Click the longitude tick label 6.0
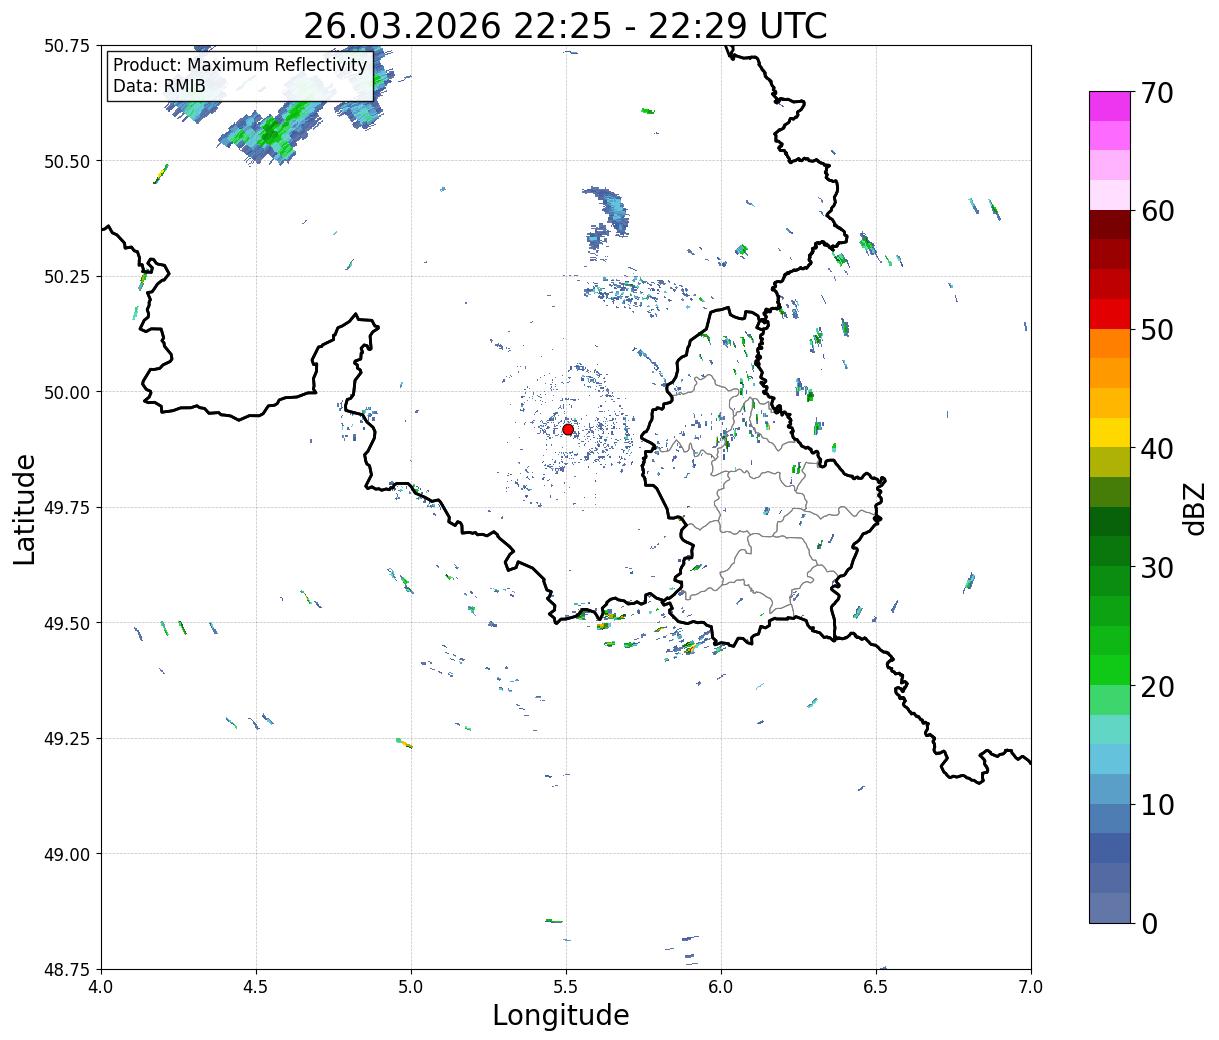This screenshot has width=1219, height=1040. pos(721,987)
